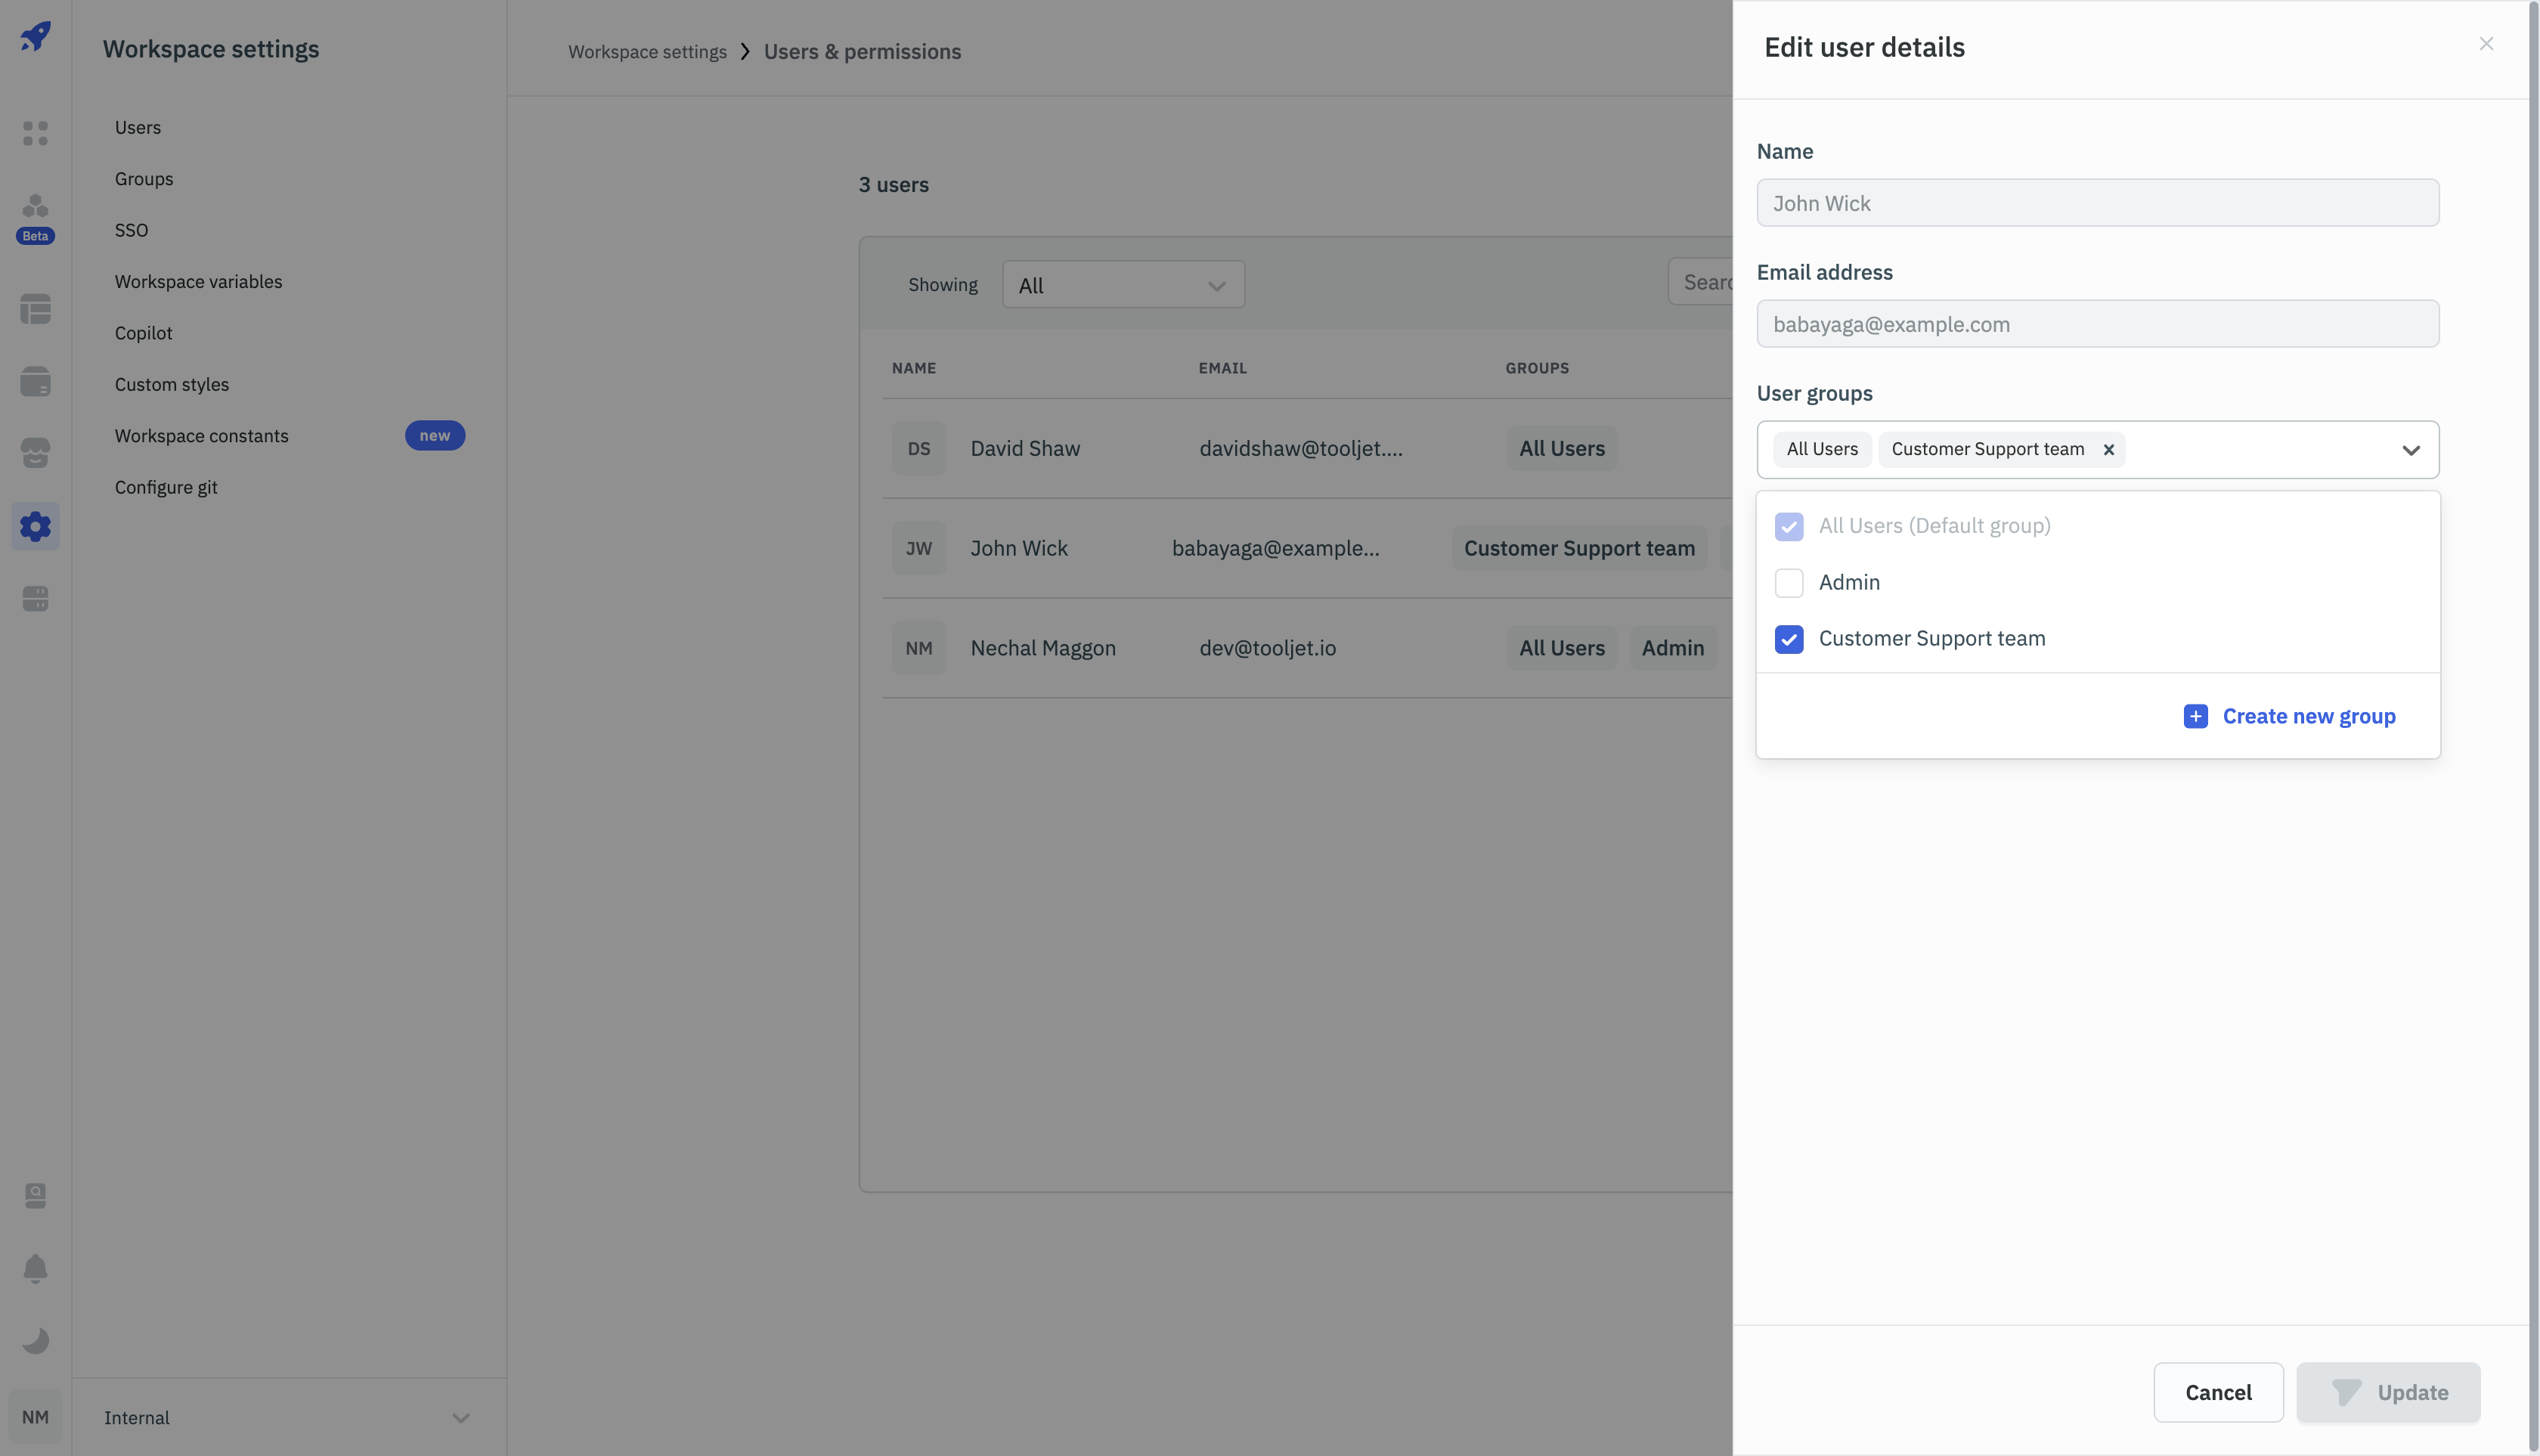The width and height of the screenshot is (2540, 1456).
Task: Toggle dark mode moon icon
Action: [35, 1340]
